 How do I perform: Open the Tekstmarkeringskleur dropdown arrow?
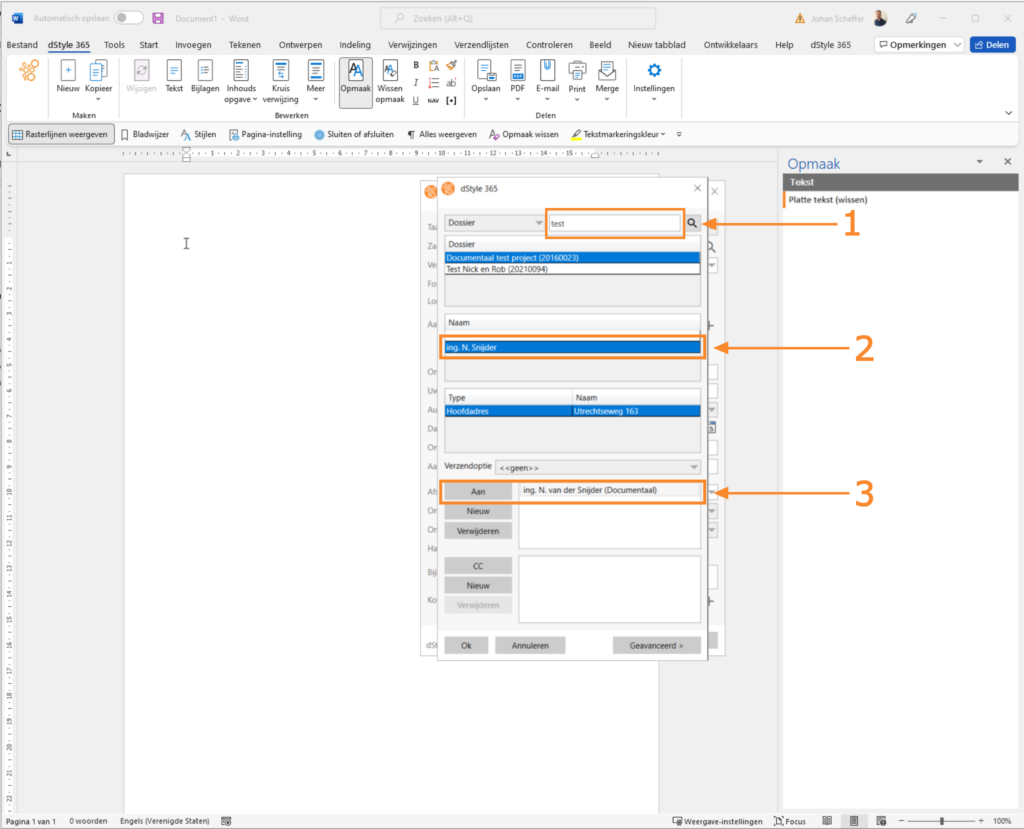(663, 135)
